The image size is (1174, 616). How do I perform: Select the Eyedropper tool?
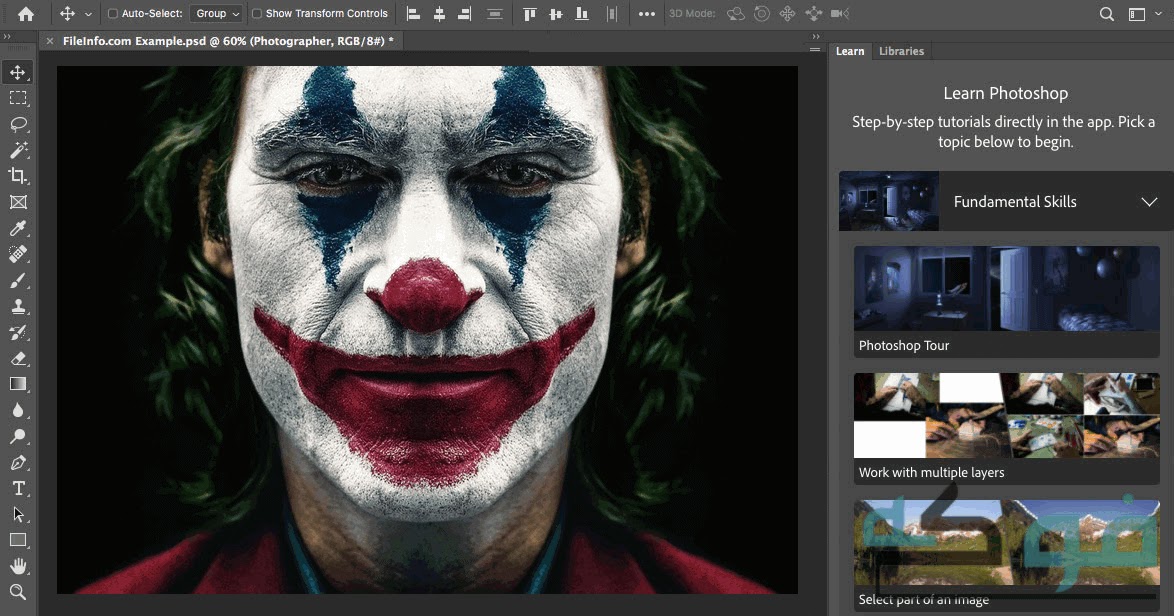point(18,228)
